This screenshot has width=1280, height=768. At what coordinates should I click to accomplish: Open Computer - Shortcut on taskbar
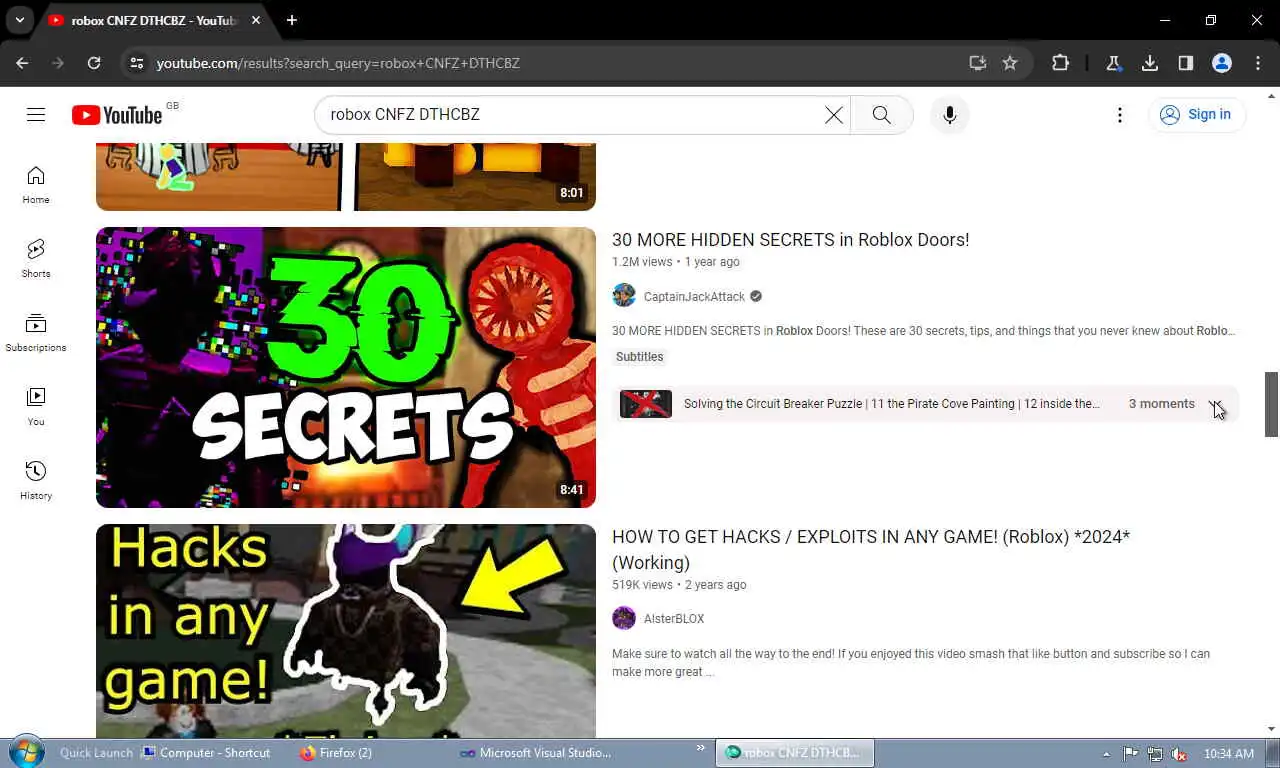(x=207, y=753)
